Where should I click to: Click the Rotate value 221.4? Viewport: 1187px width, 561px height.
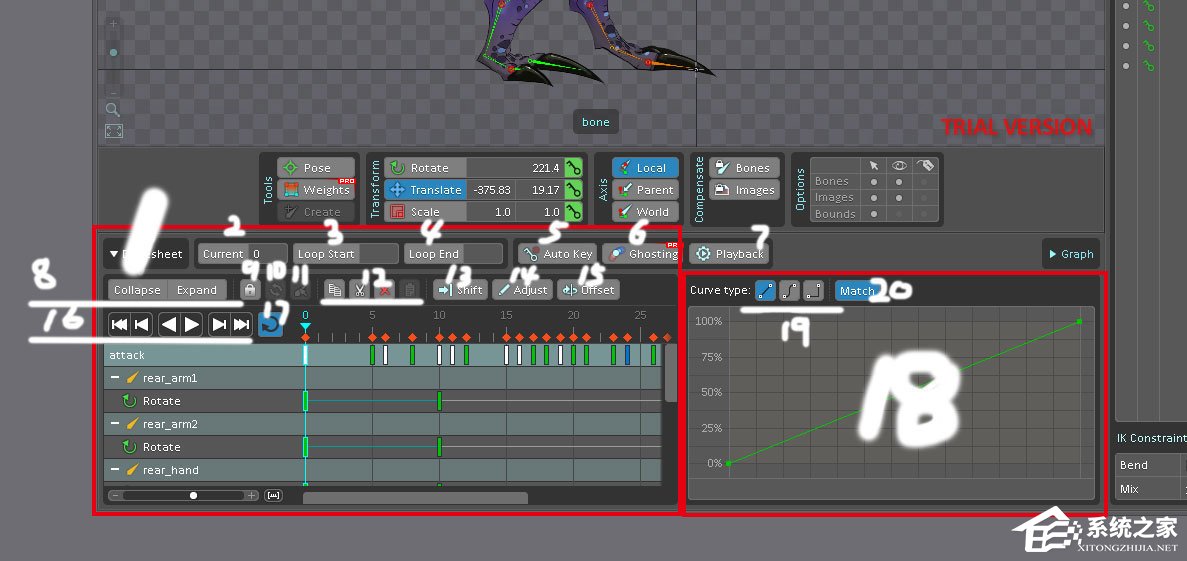pyautogui.click(x=515, y=167)
